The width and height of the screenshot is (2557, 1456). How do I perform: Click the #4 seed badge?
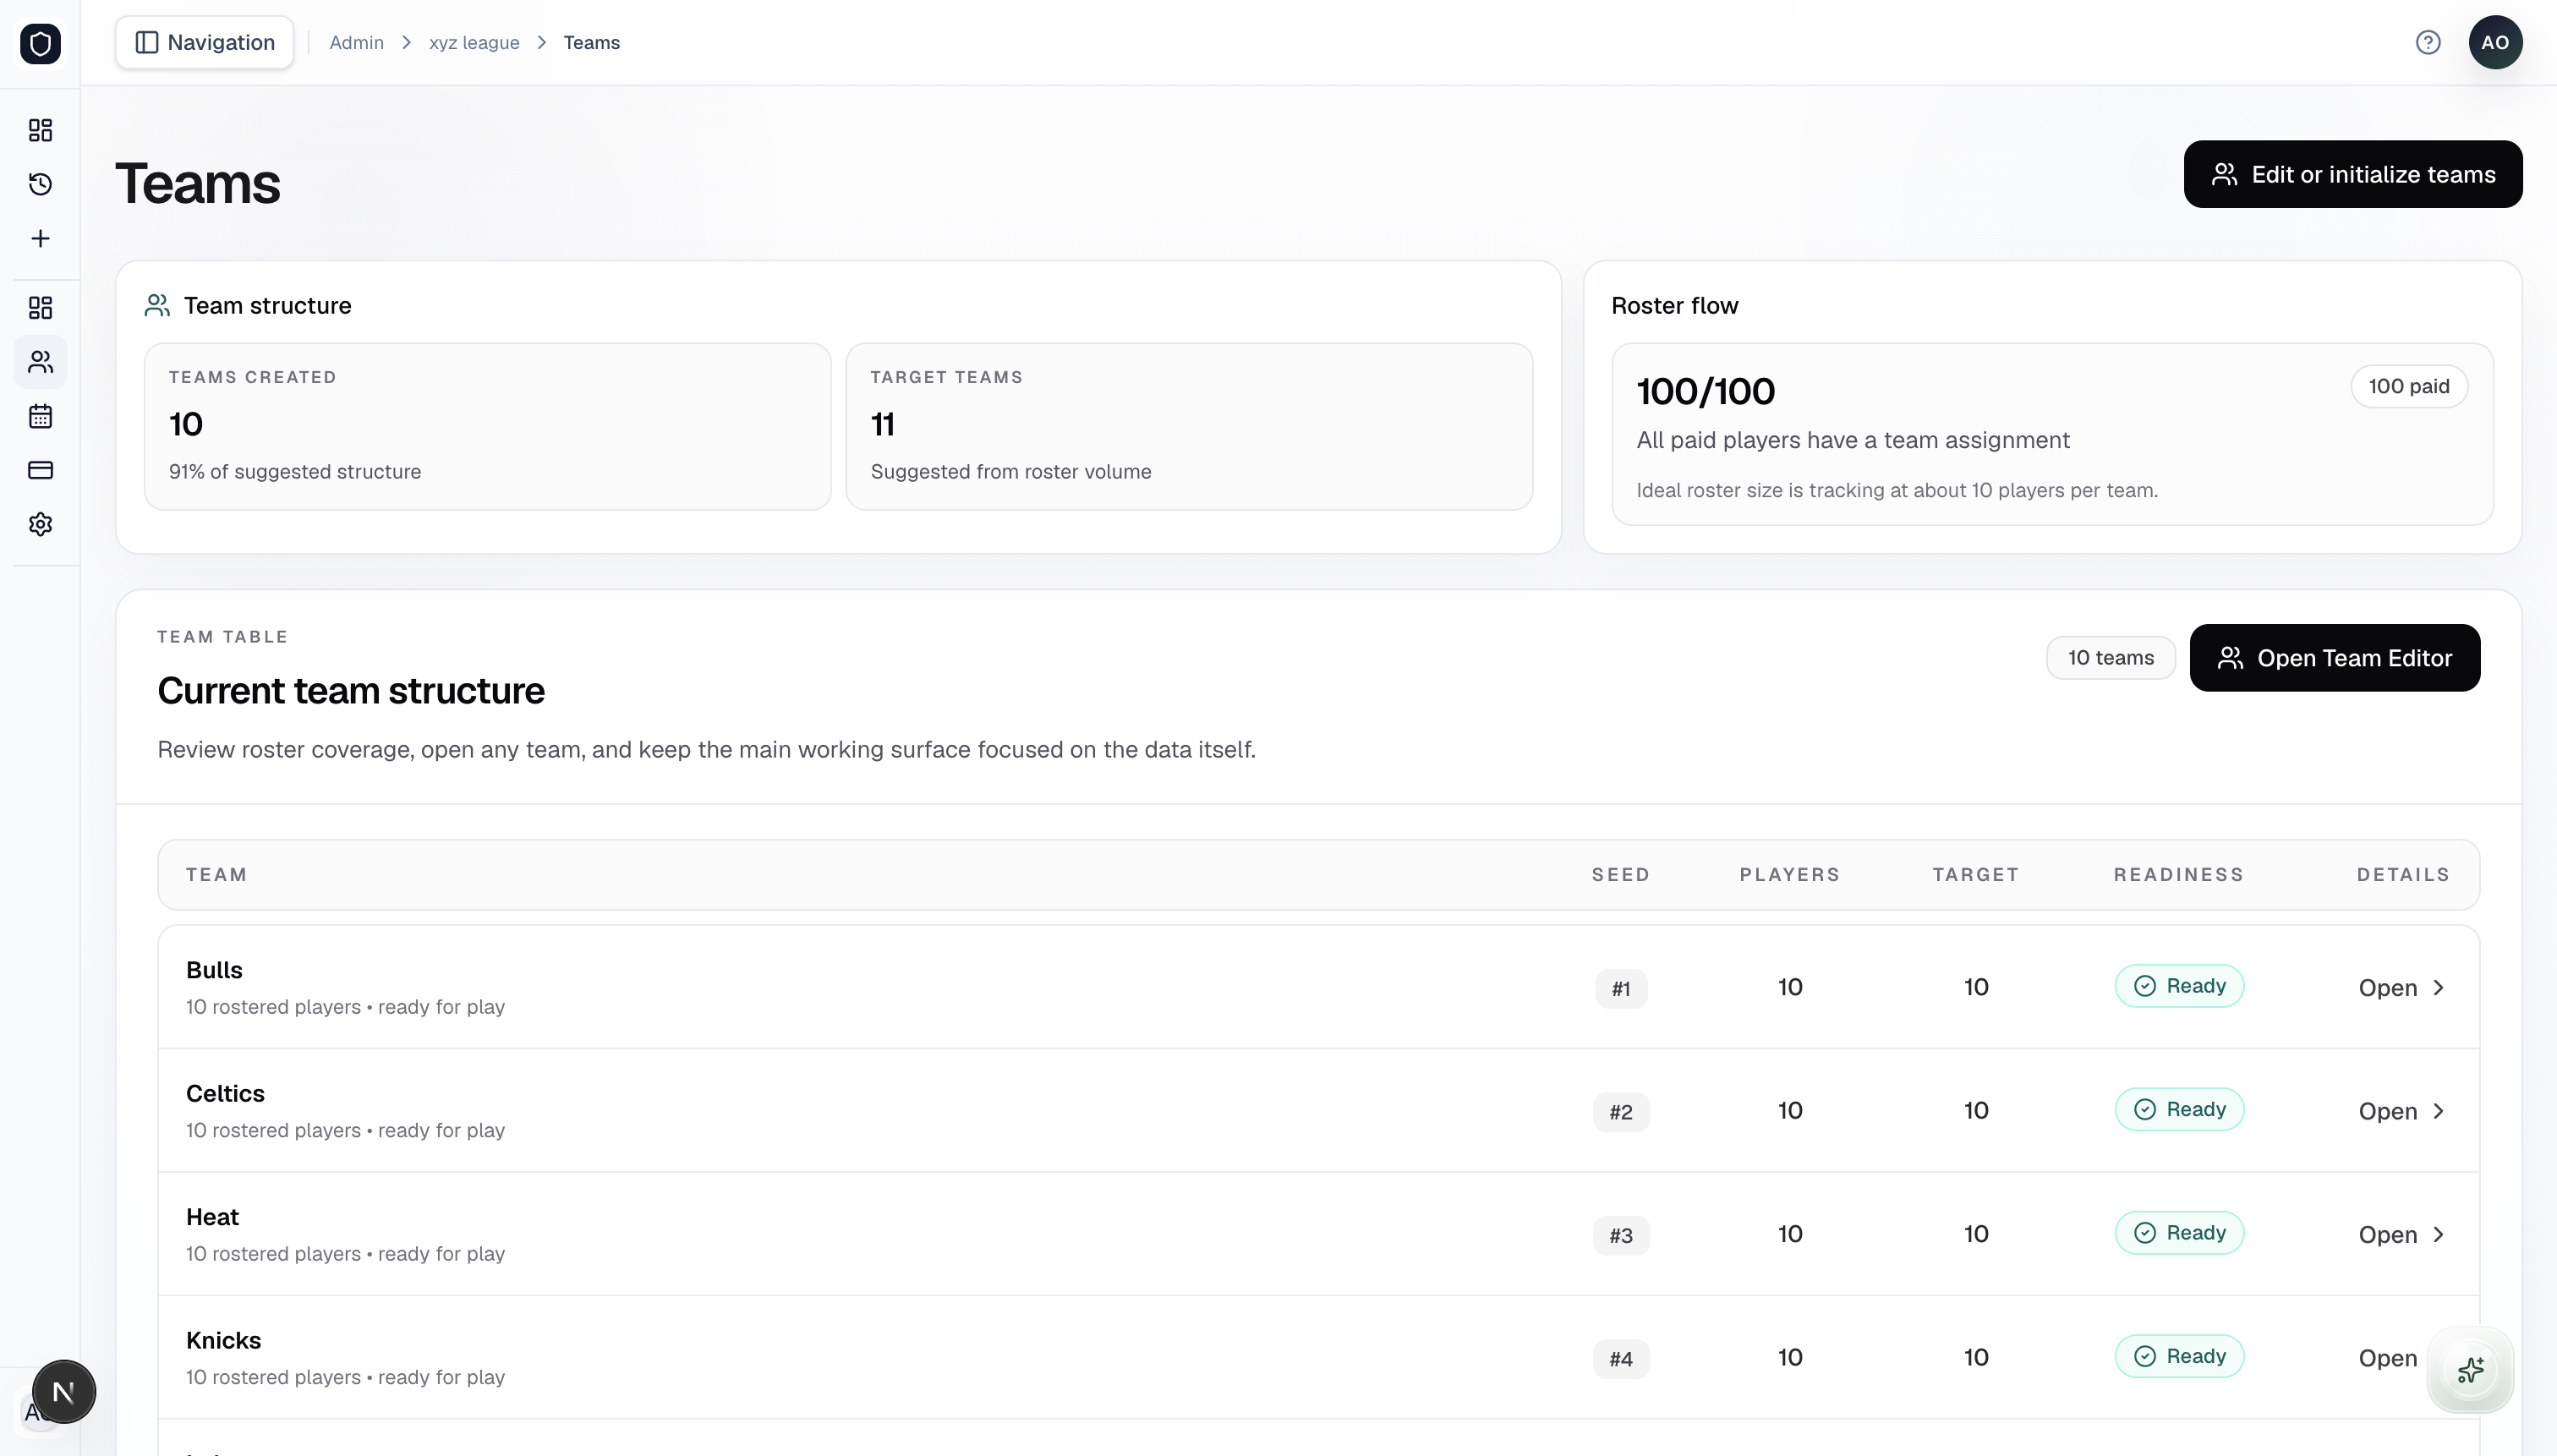tap(1621, 1359)
